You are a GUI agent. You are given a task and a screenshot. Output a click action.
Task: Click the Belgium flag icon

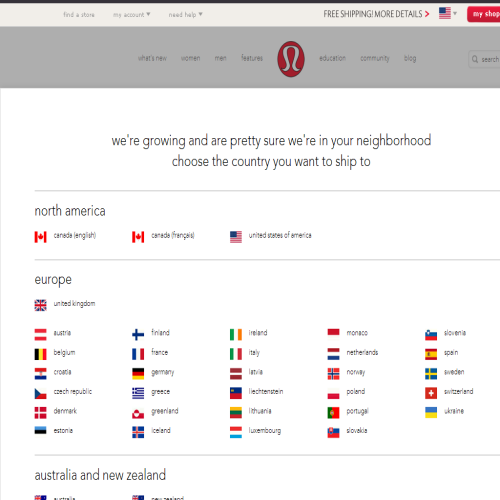point(41,354)
